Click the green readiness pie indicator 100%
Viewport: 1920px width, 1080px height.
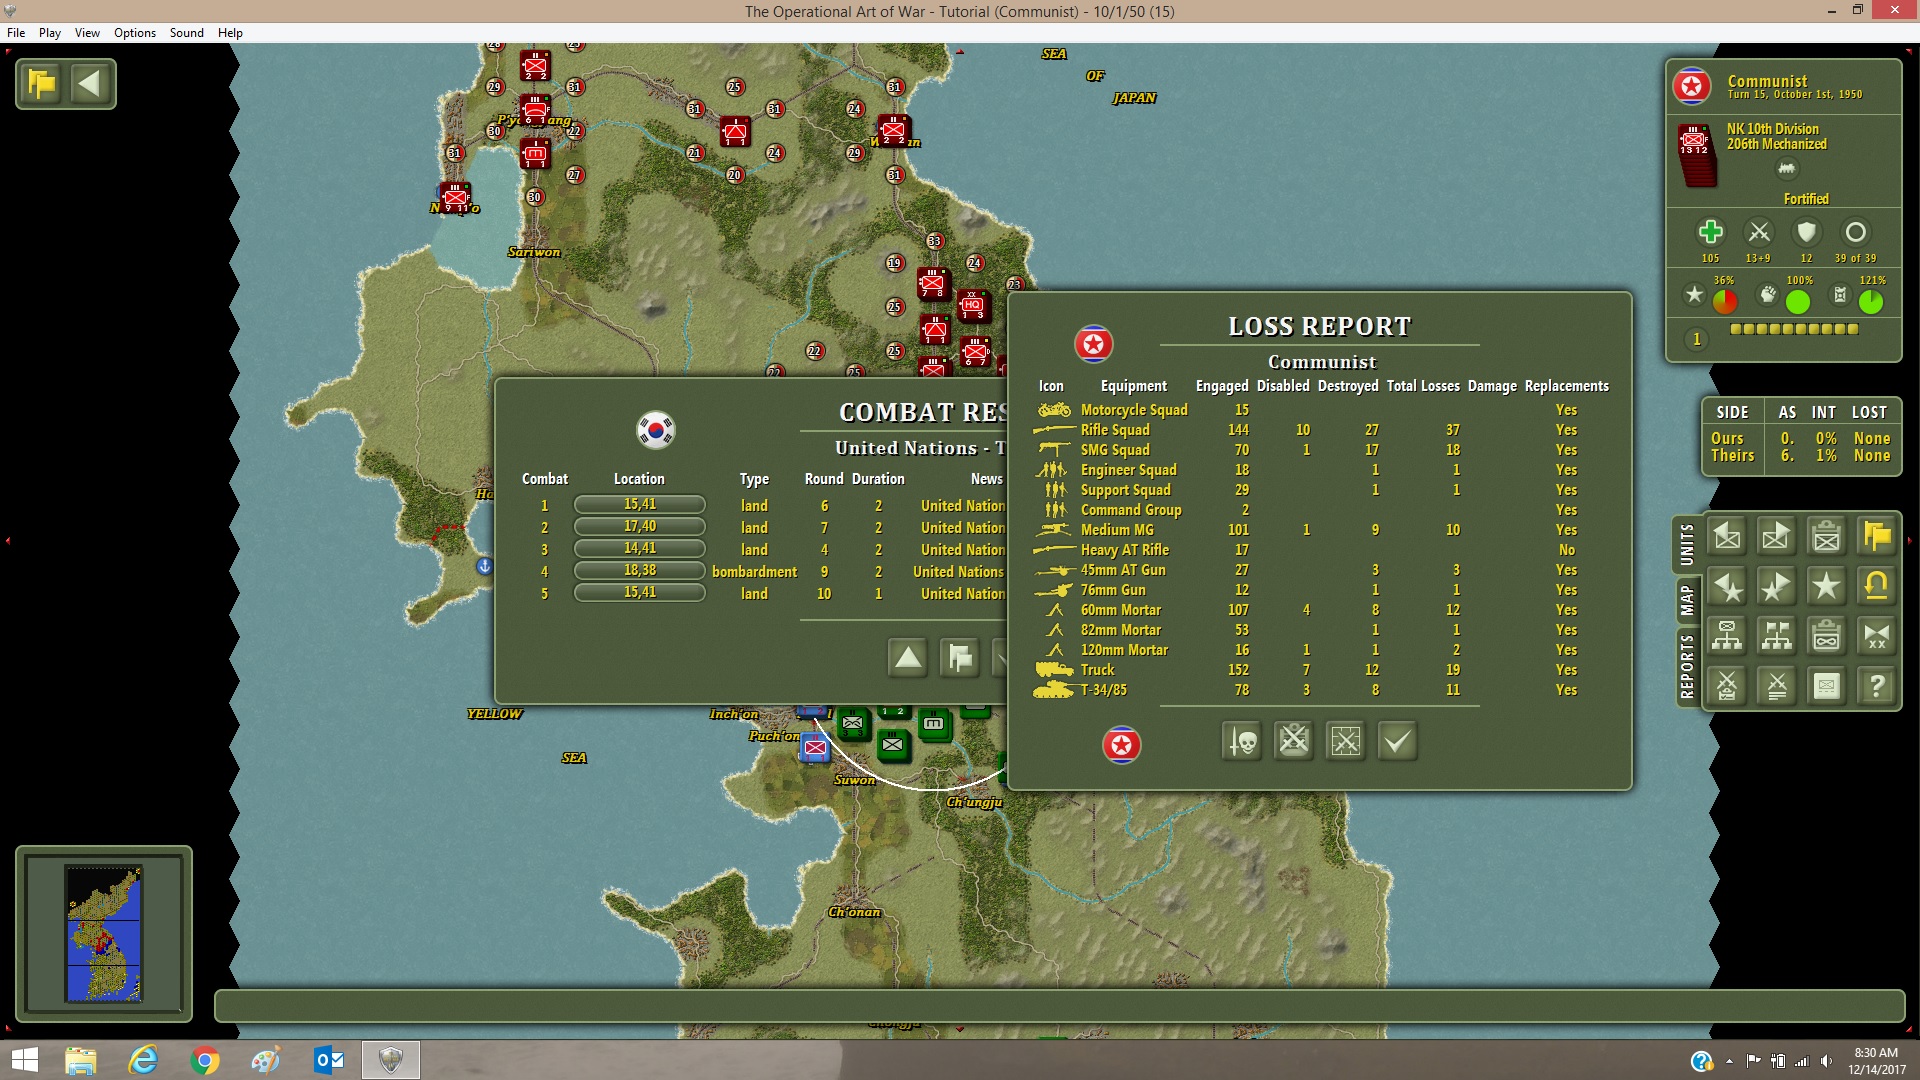pos(1798,301)
